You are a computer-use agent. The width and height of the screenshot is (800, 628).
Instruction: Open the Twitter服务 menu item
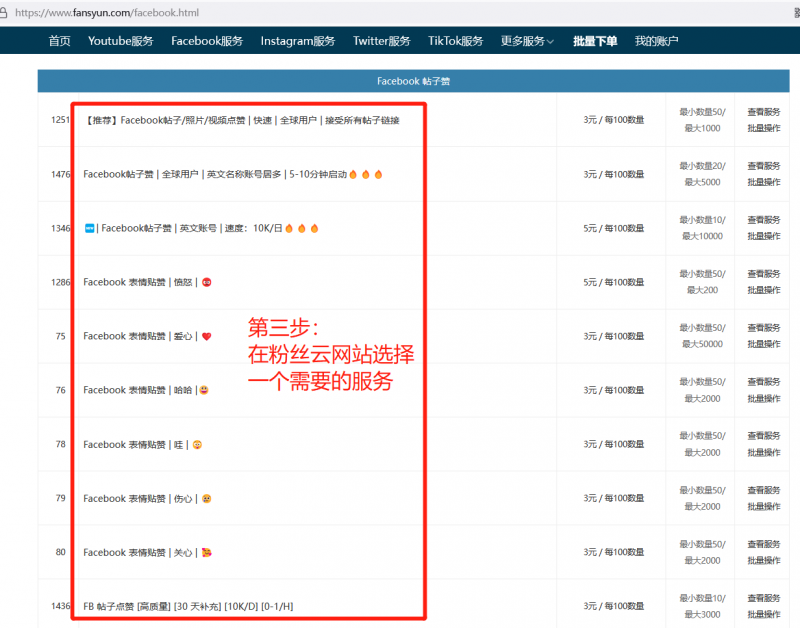(382, 41)
